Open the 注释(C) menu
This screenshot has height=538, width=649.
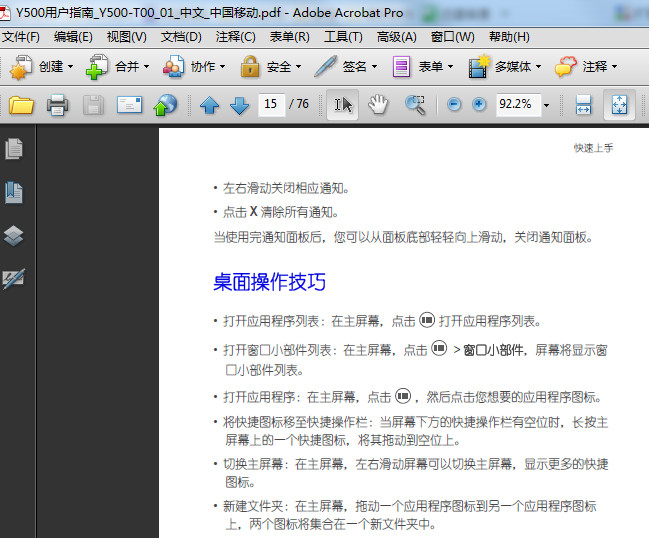tap(236, 37)
